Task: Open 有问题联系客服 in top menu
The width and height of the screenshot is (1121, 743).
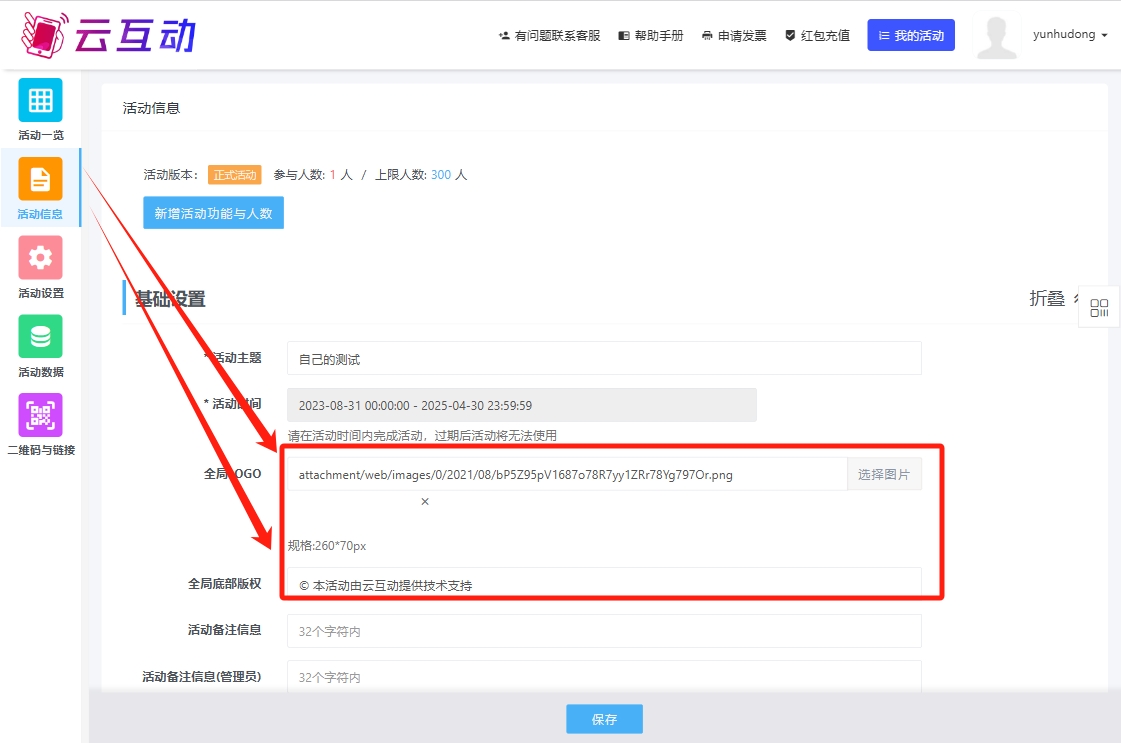Action: click(549, 35)
